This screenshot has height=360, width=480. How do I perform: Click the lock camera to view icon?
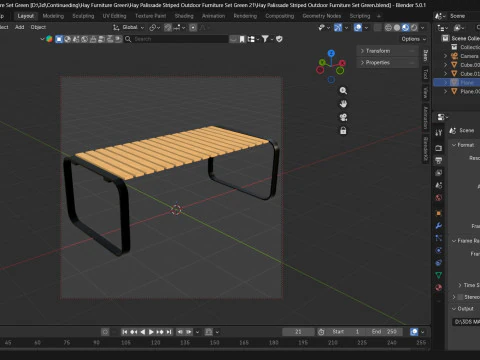click(343, 131)
